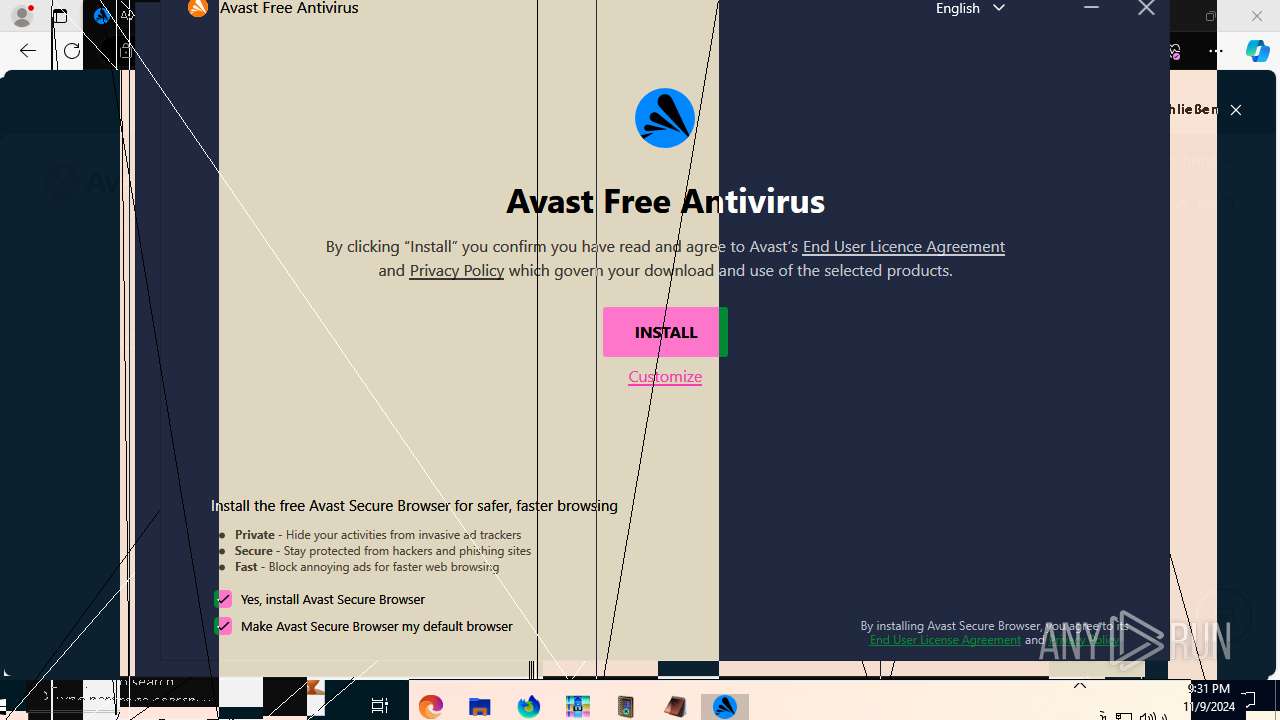
Task: Click the 'Private' bullet point text
Action: pyautogui.click(x=378, y=535)
